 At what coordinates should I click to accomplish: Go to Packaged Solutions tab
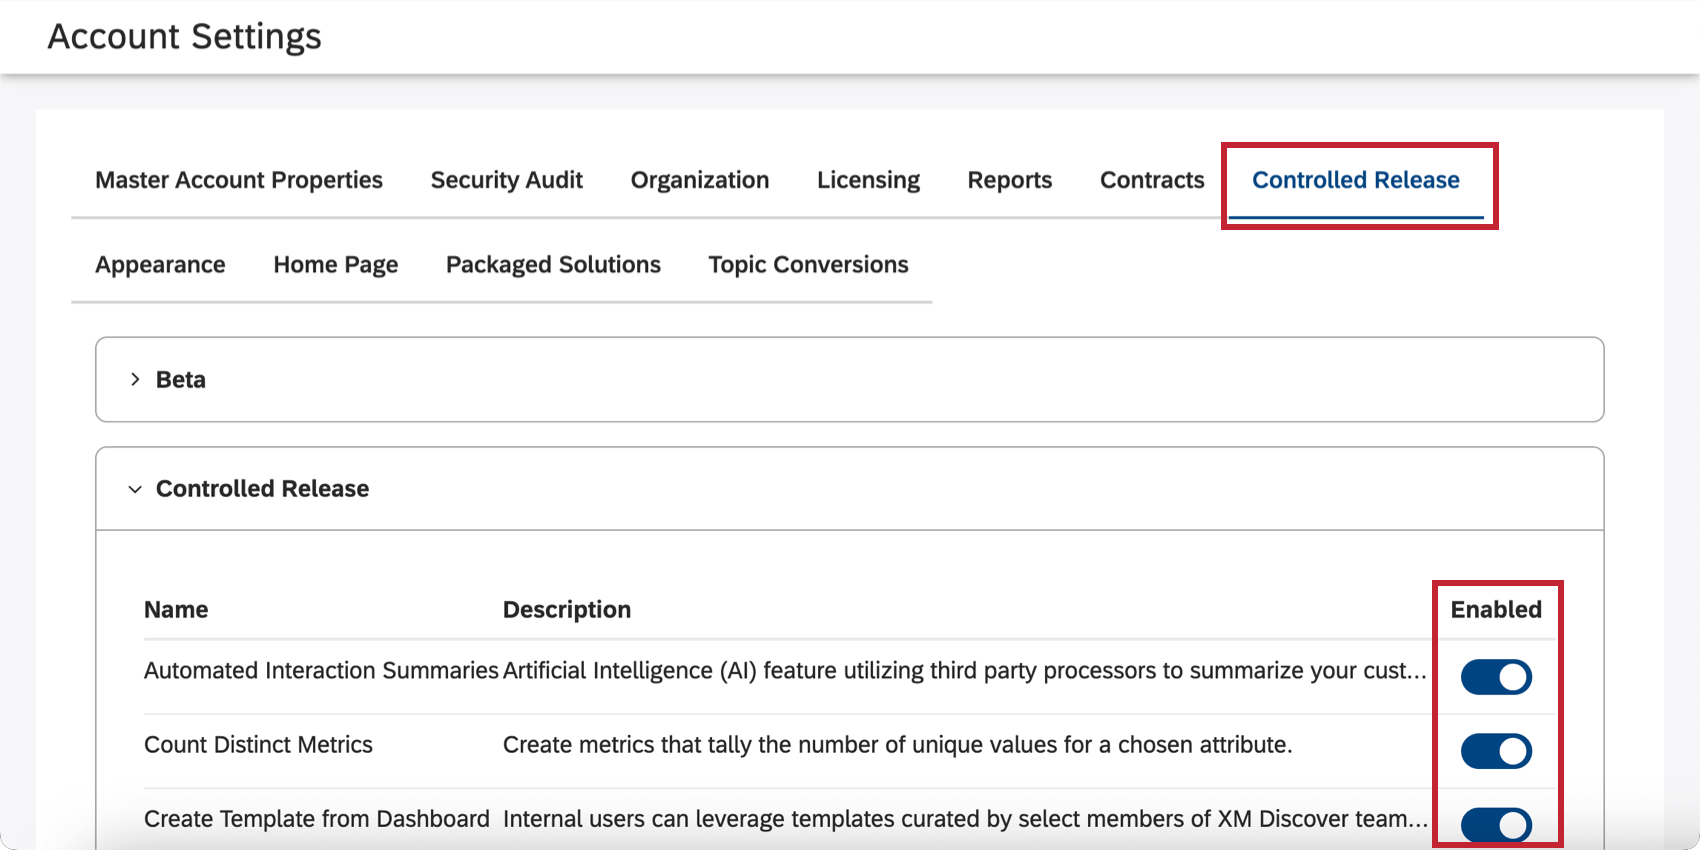(x=553, y=265)
